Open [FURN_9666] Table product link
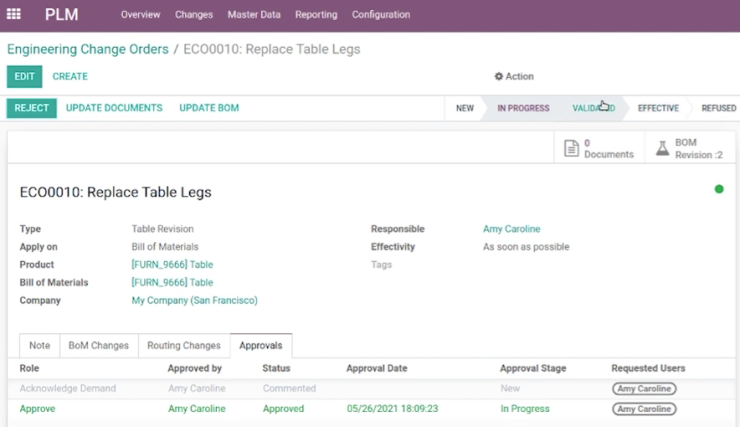Viewport: 740px width, 427px height. 172,265
